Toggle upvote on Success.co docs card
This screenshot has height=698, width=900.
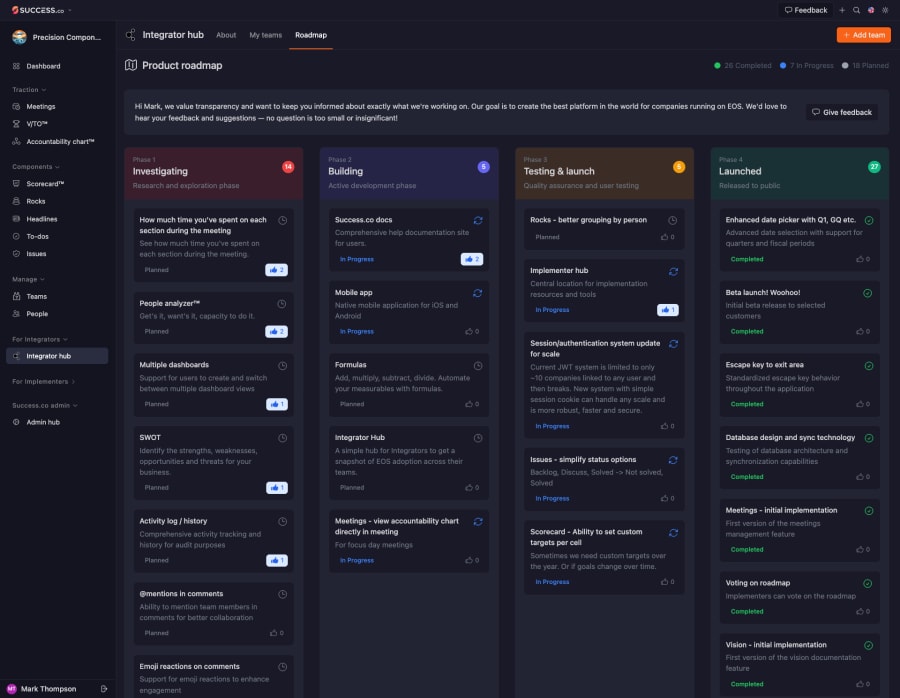tap(472, 259)
